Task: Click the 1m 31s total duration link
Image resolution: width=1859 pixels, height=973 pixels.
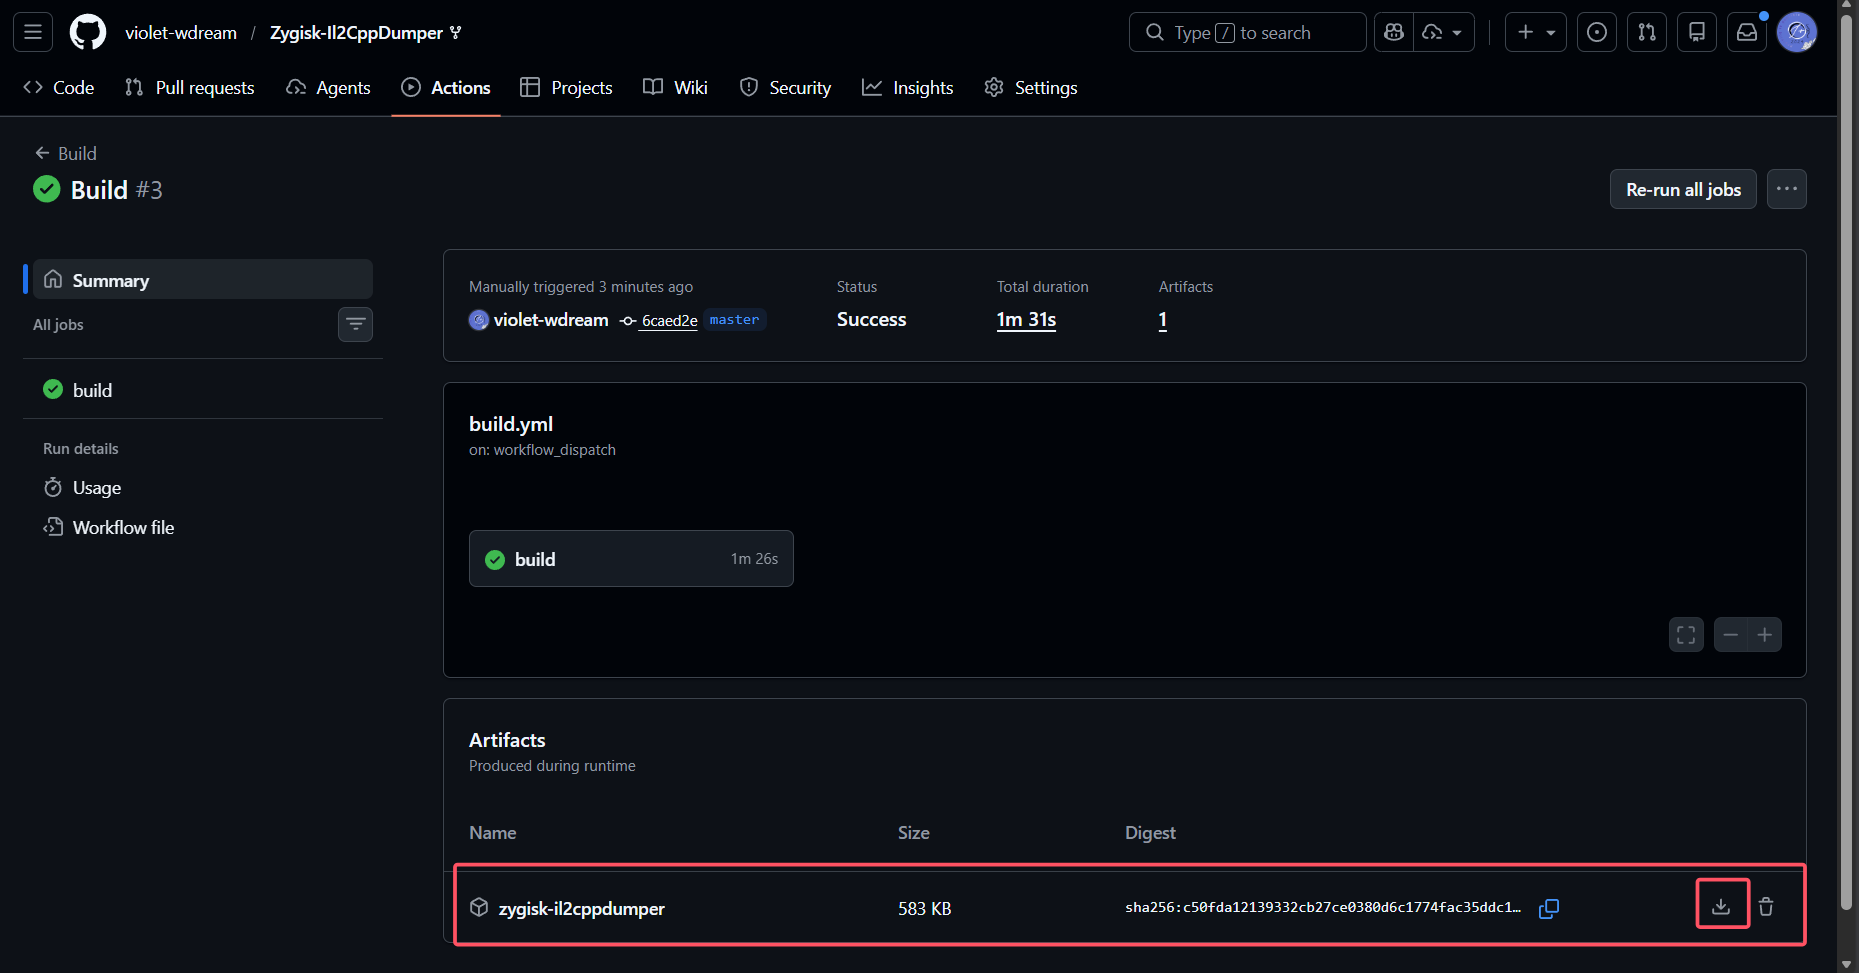Action: pyautogui.click(x=1026, y=320)
